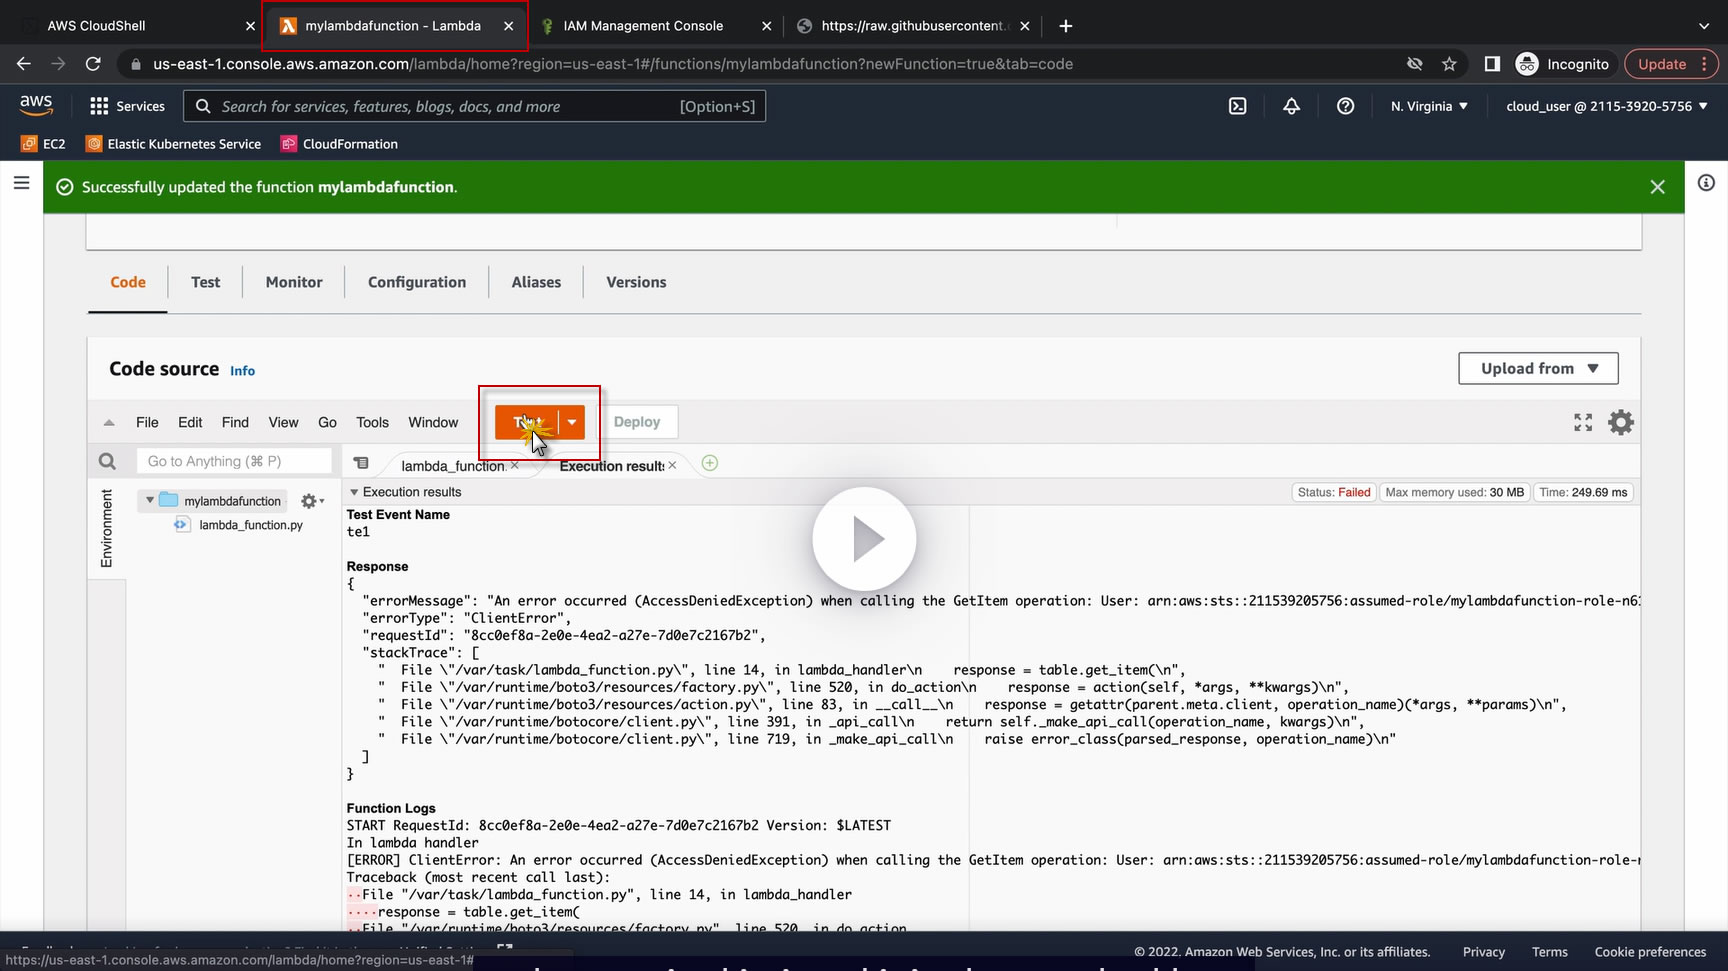Open the info panel icon at right edge
The image size is (1728, 971).
point(1706,183)
